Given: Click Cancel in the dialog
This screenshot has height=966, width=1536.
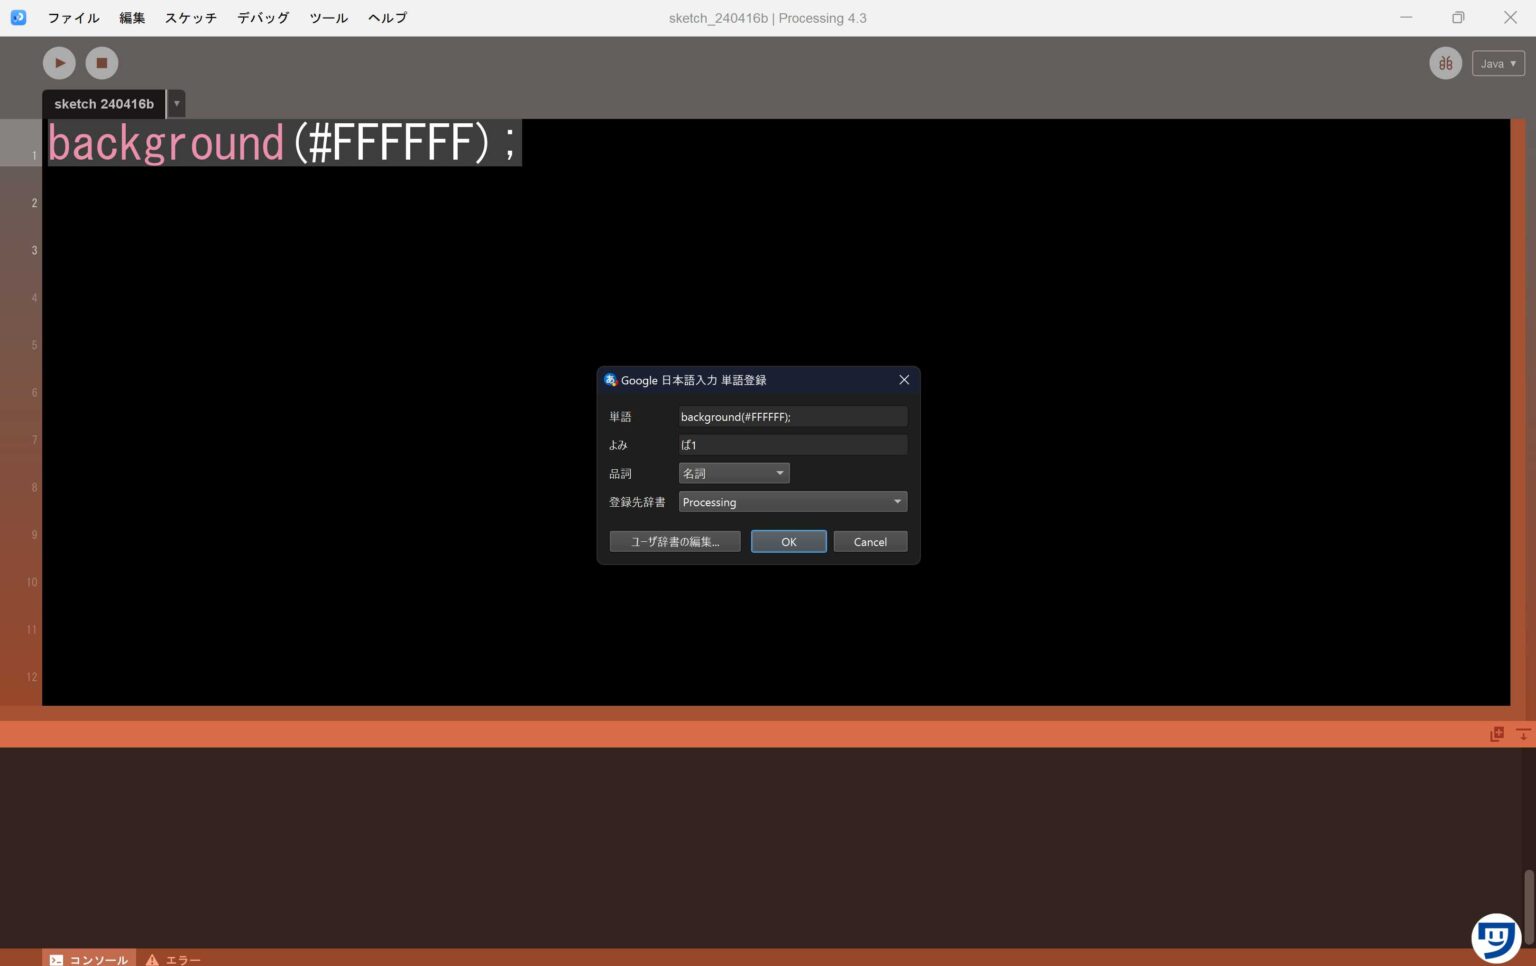Looking at the screenshot, I should pyautogui.click(x=870, y=542).
